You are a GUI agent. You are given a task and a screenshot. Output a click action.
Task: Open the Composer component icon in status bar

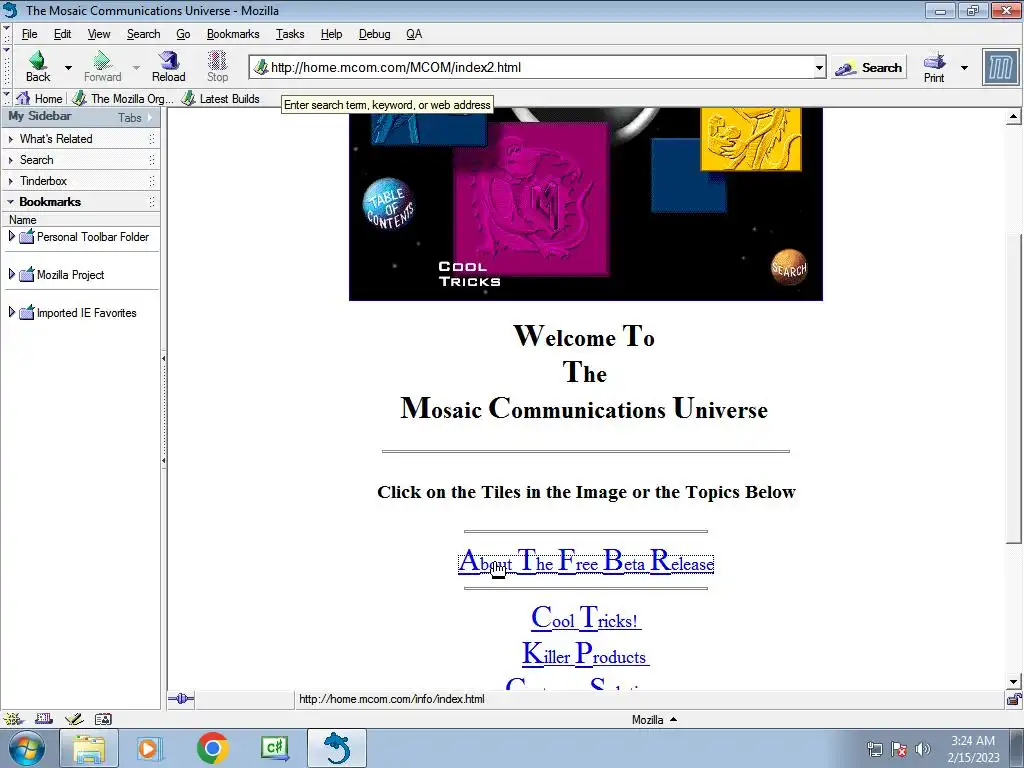point(73,719)
